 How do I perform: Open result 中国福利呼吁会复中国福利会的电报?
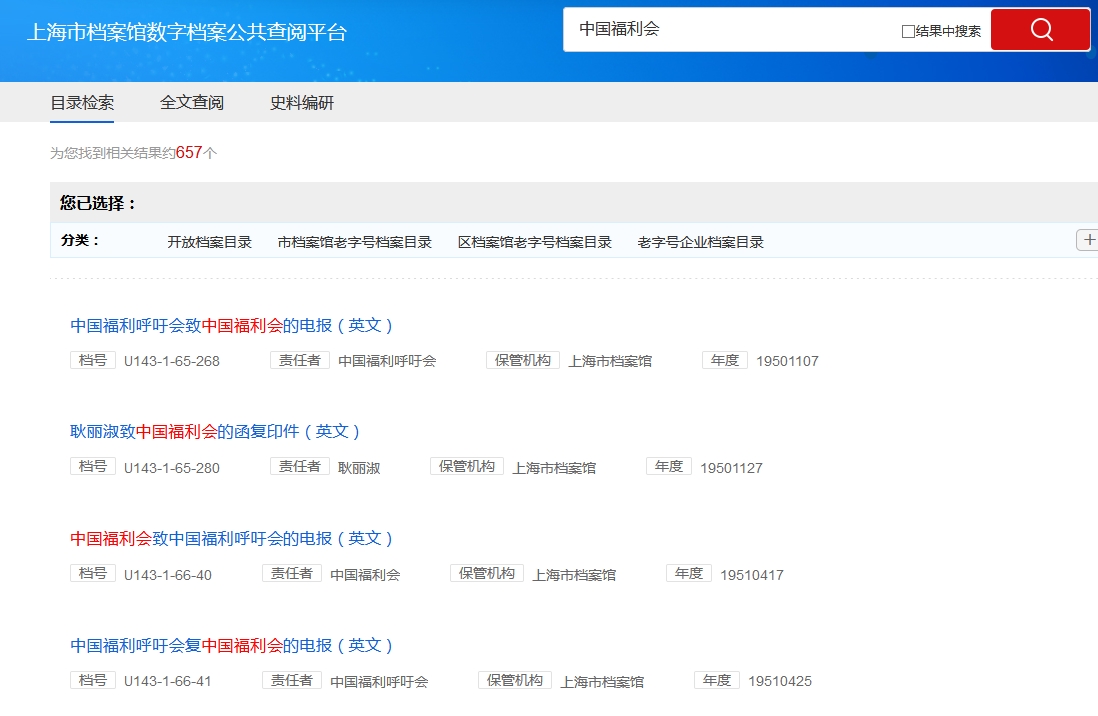(x=232, y=645)
